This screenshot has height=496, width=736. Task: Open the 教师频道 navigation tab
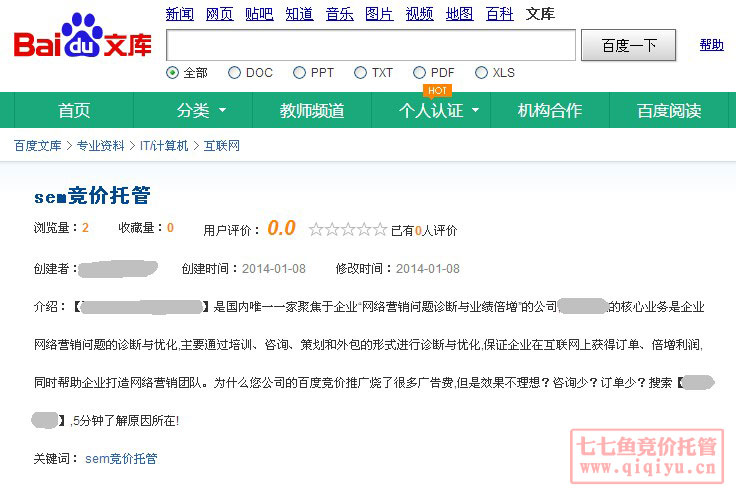coord(312,110)
